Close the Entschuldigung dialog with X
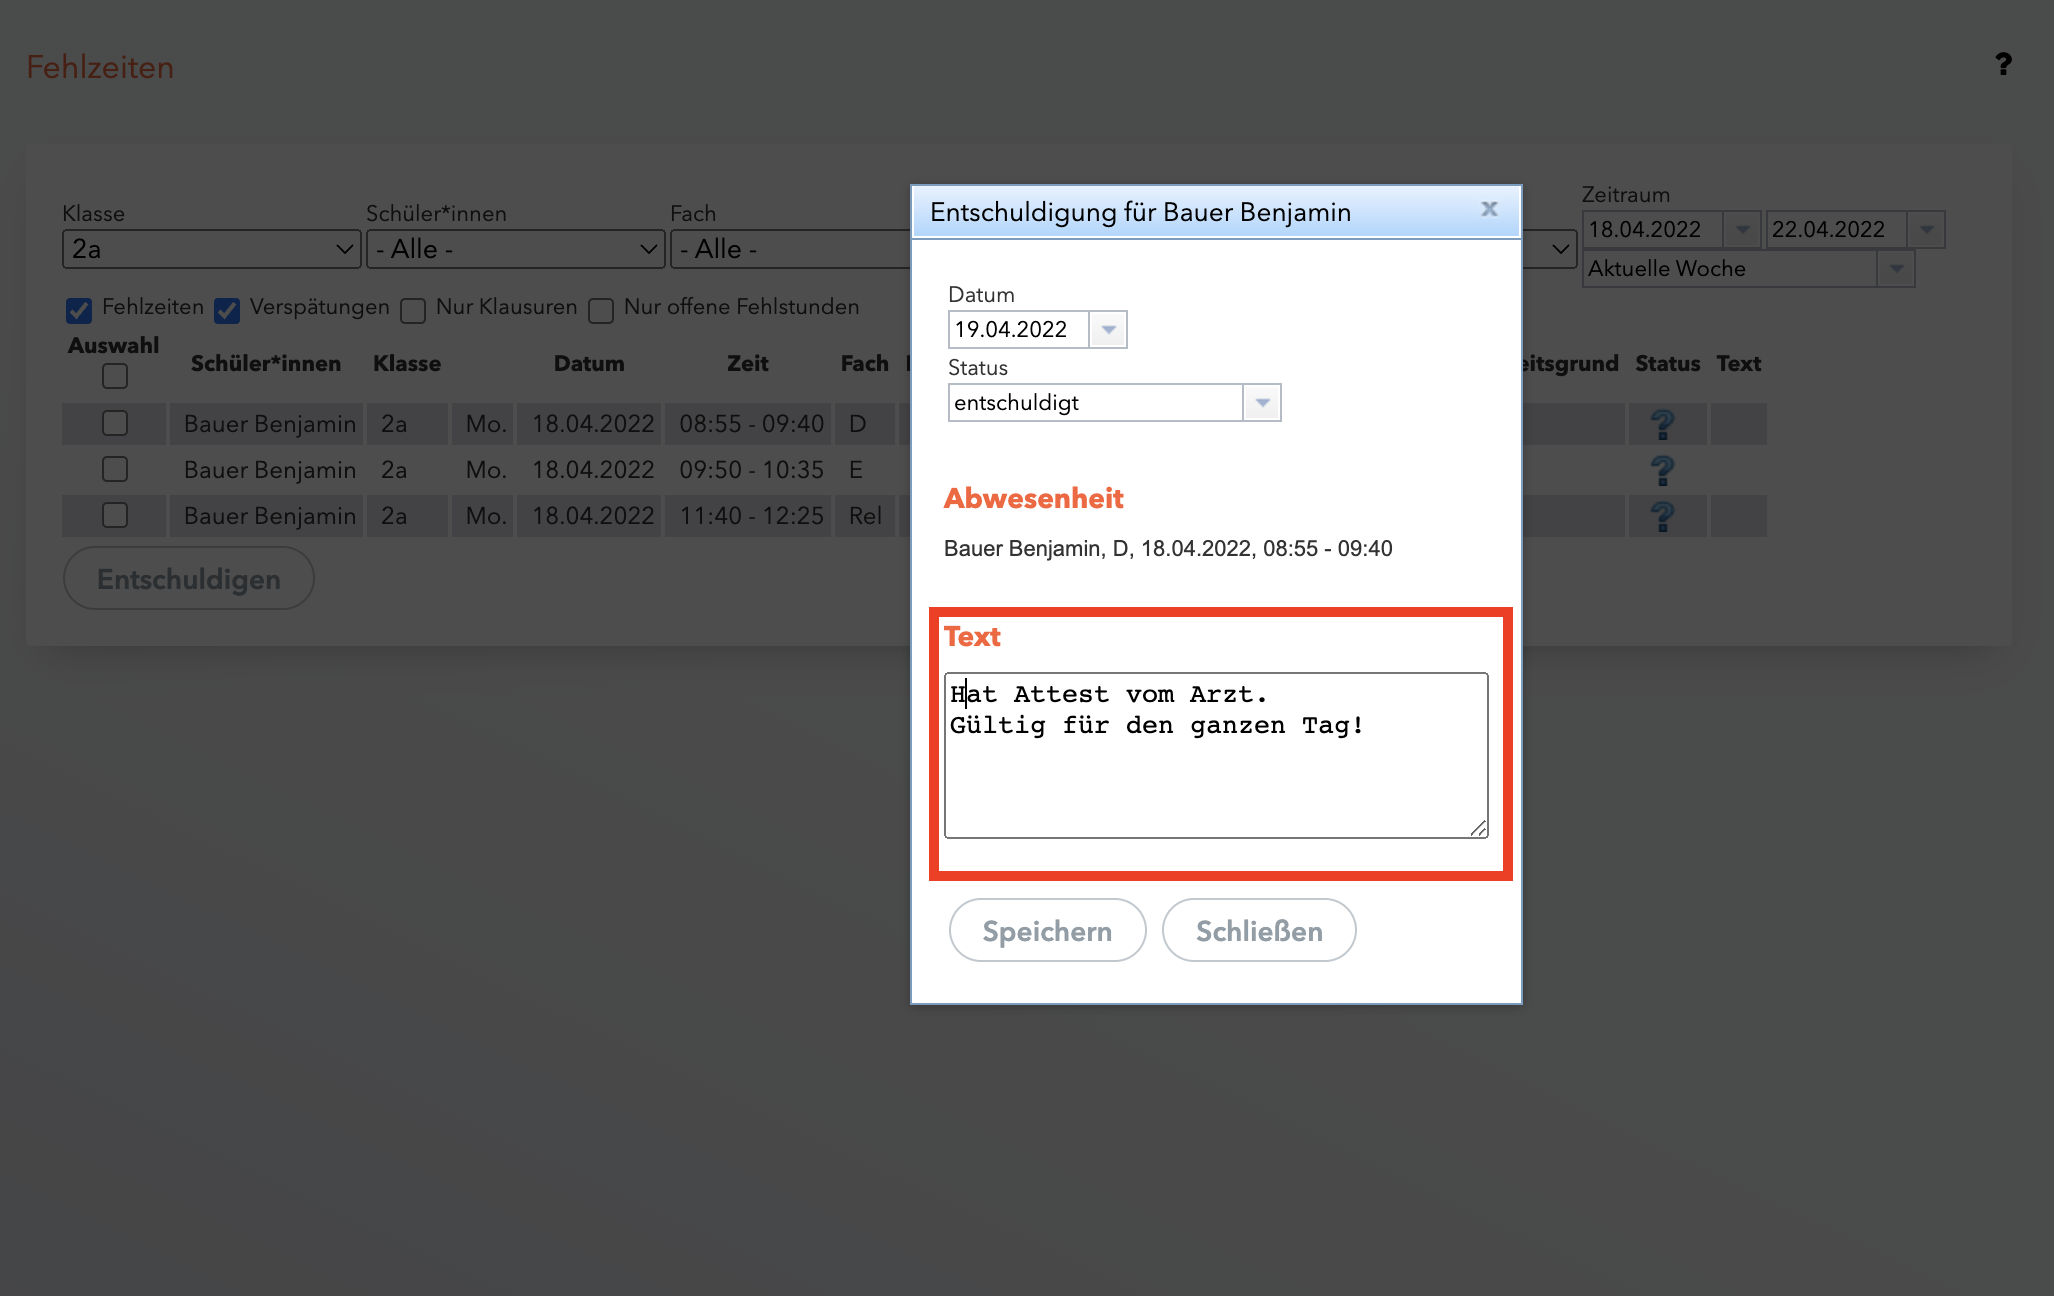Viewport: 2054px width, 1296px height. (1489, 209)
